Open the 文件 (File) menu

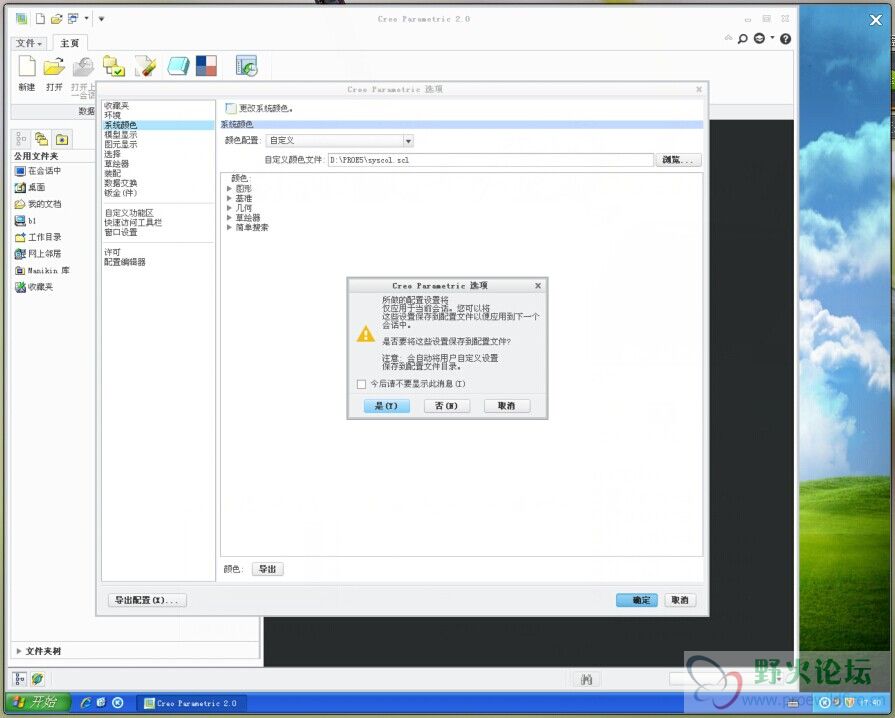click(29, 43)
